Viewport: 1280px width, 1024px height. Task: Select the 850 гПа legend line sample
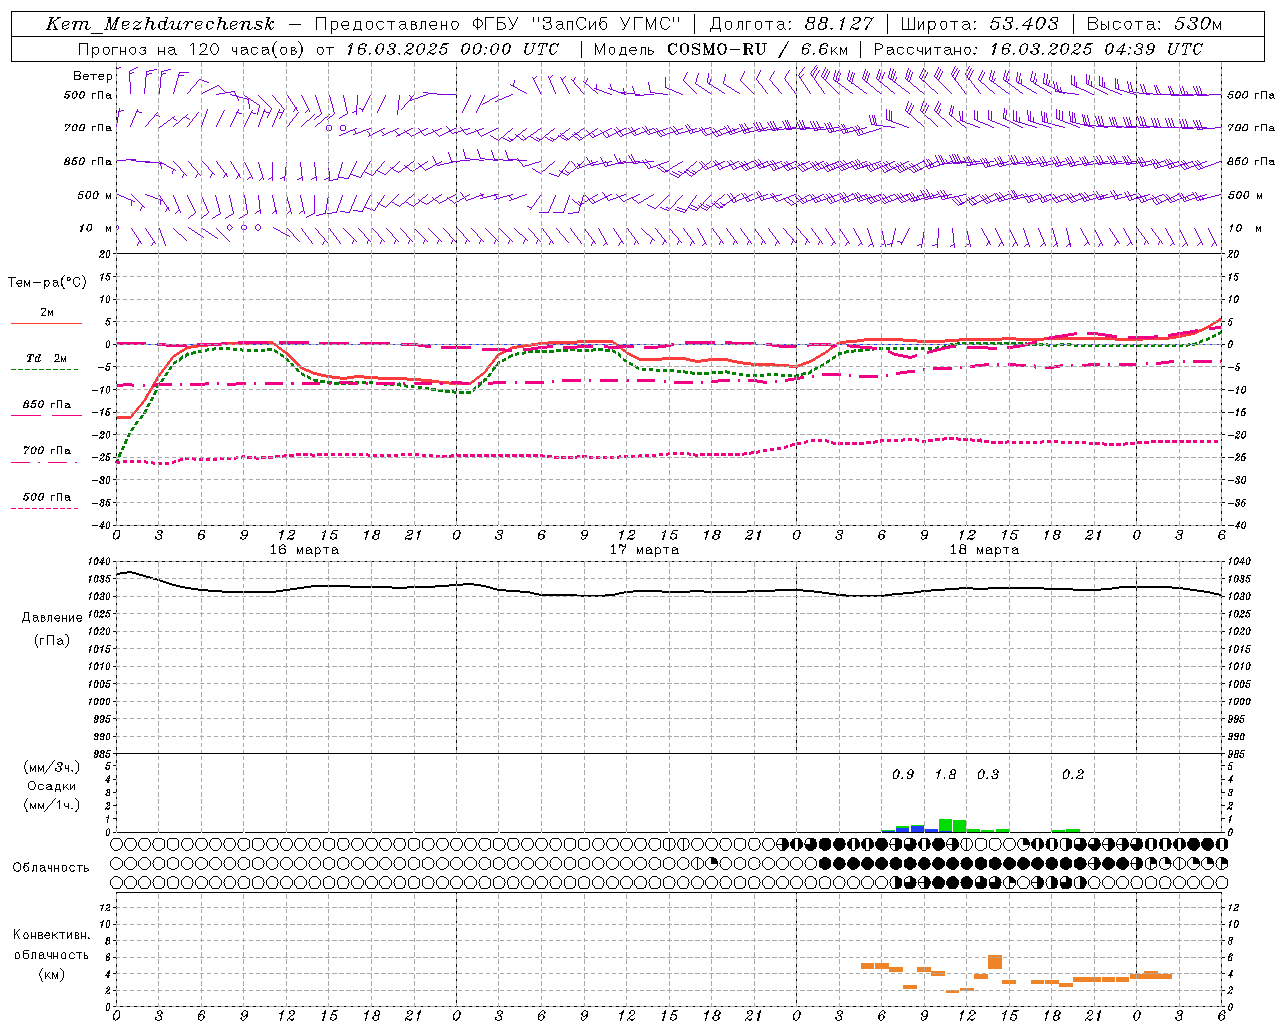click(46, 415)
